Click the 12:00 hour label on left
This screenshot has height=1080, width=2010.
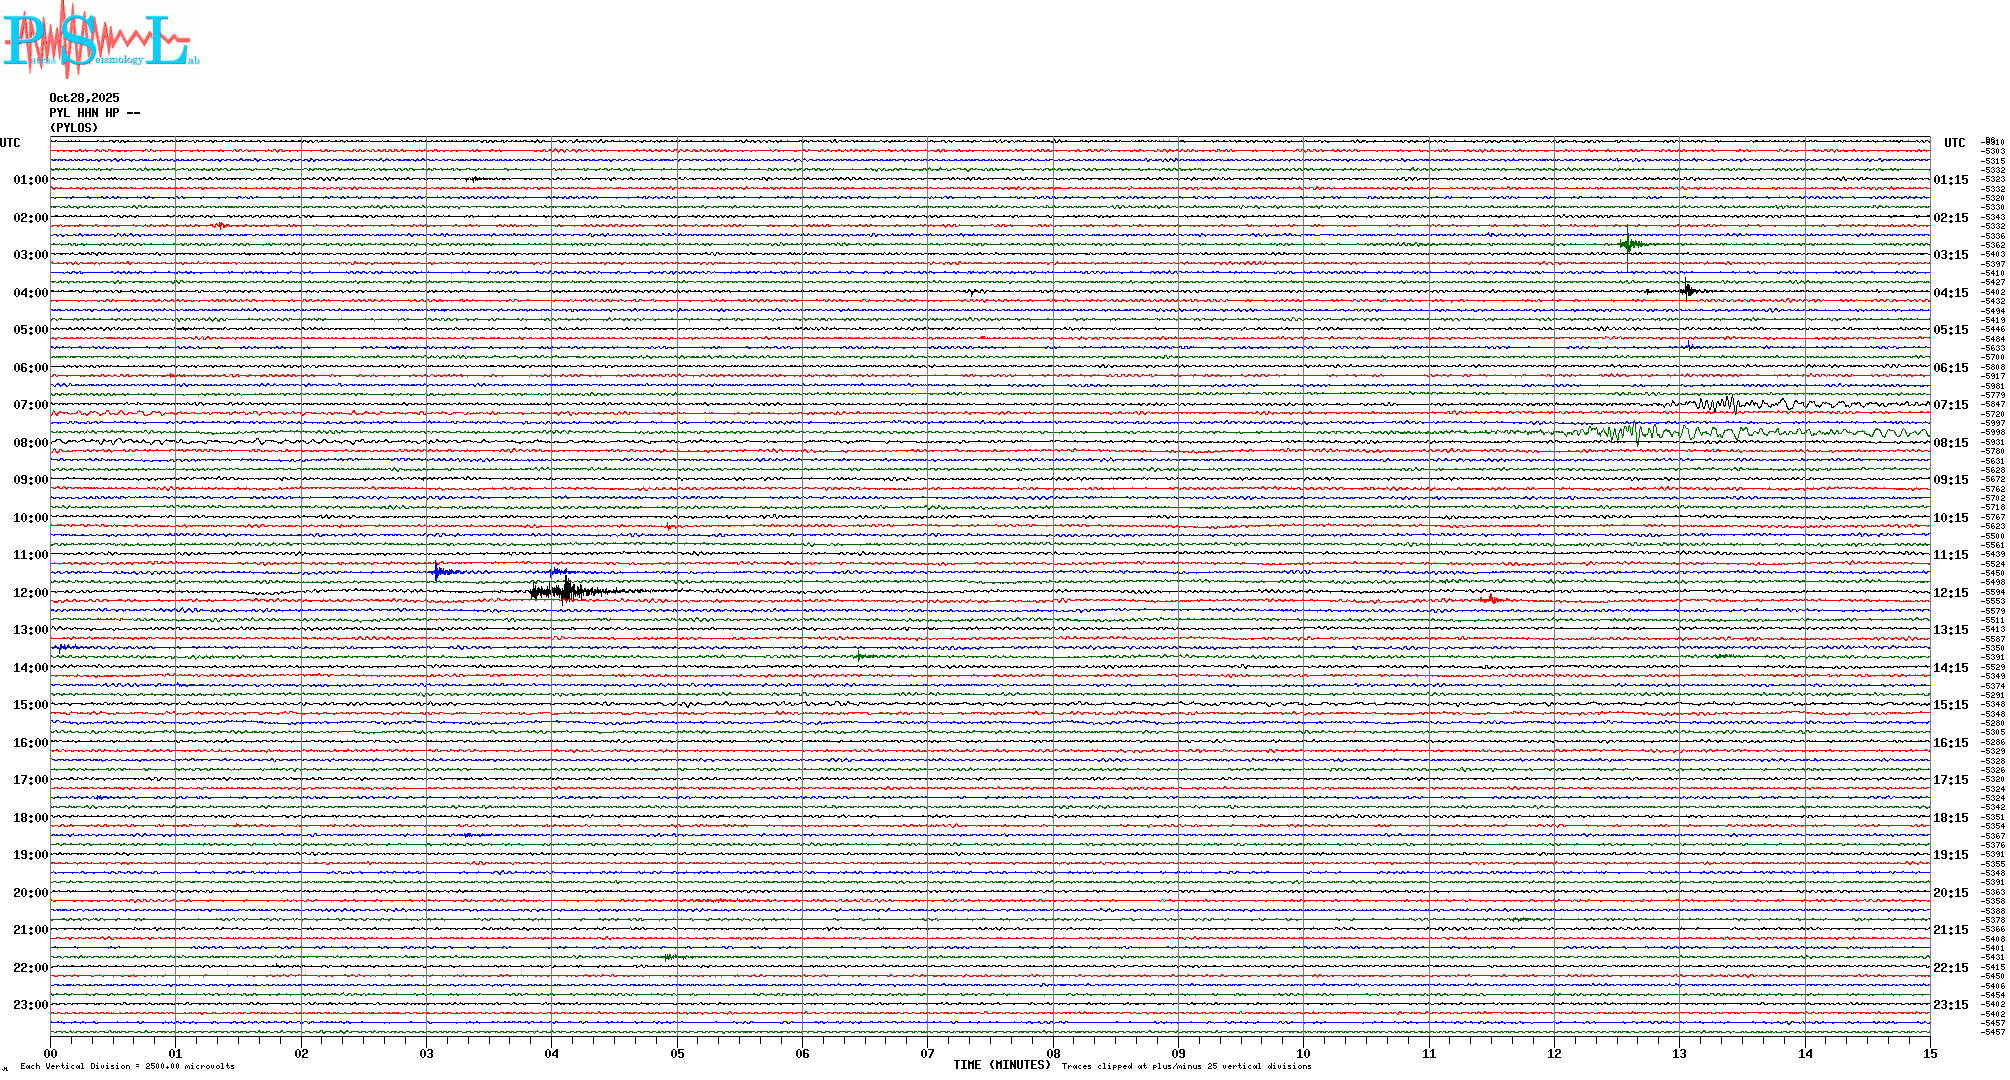30,593
